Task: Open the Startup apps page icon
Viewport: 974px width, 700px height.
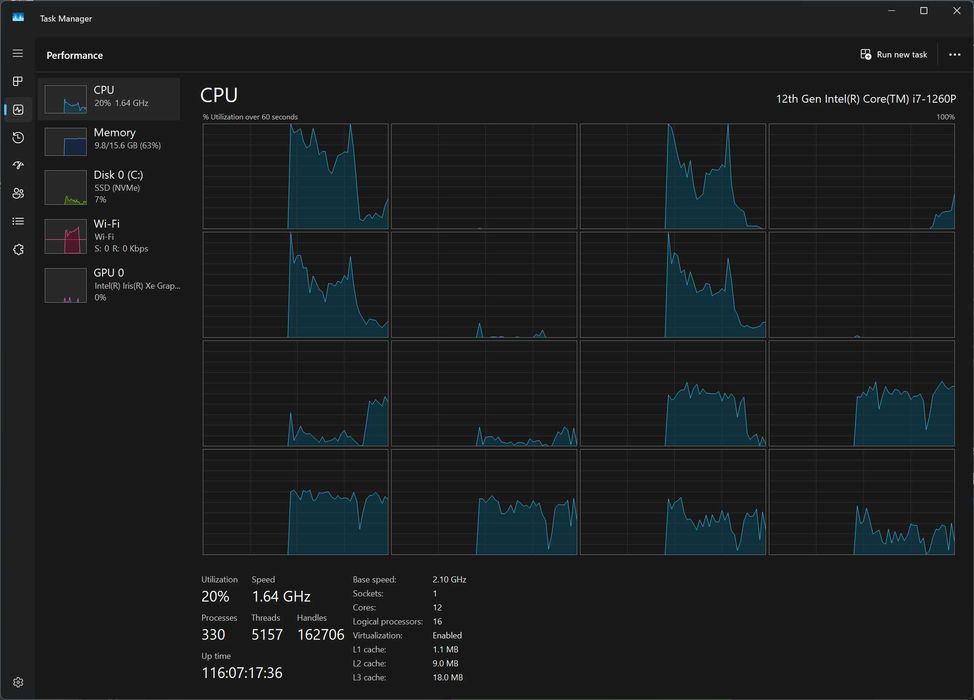Action: [18, 165]
